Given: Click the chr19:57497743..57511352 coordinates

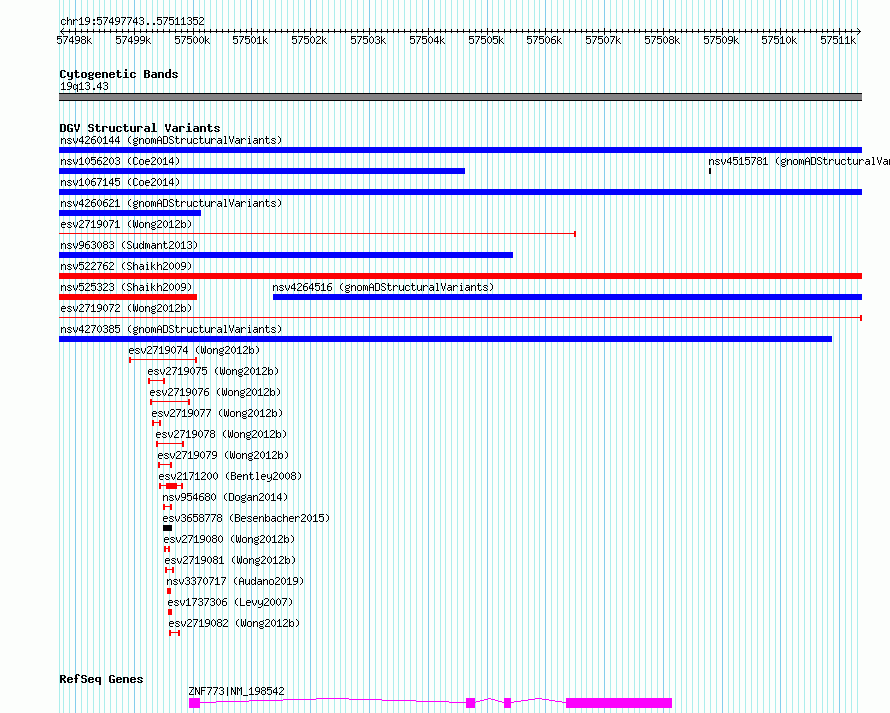Looking at the screenshot, I should pos(132,22).
